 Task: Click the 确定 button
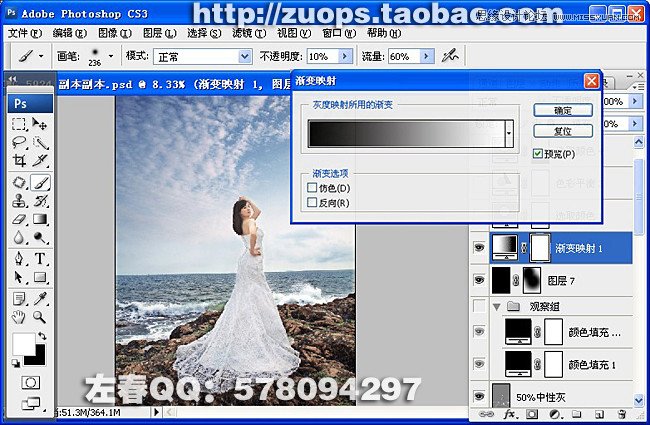pos(563,110)
